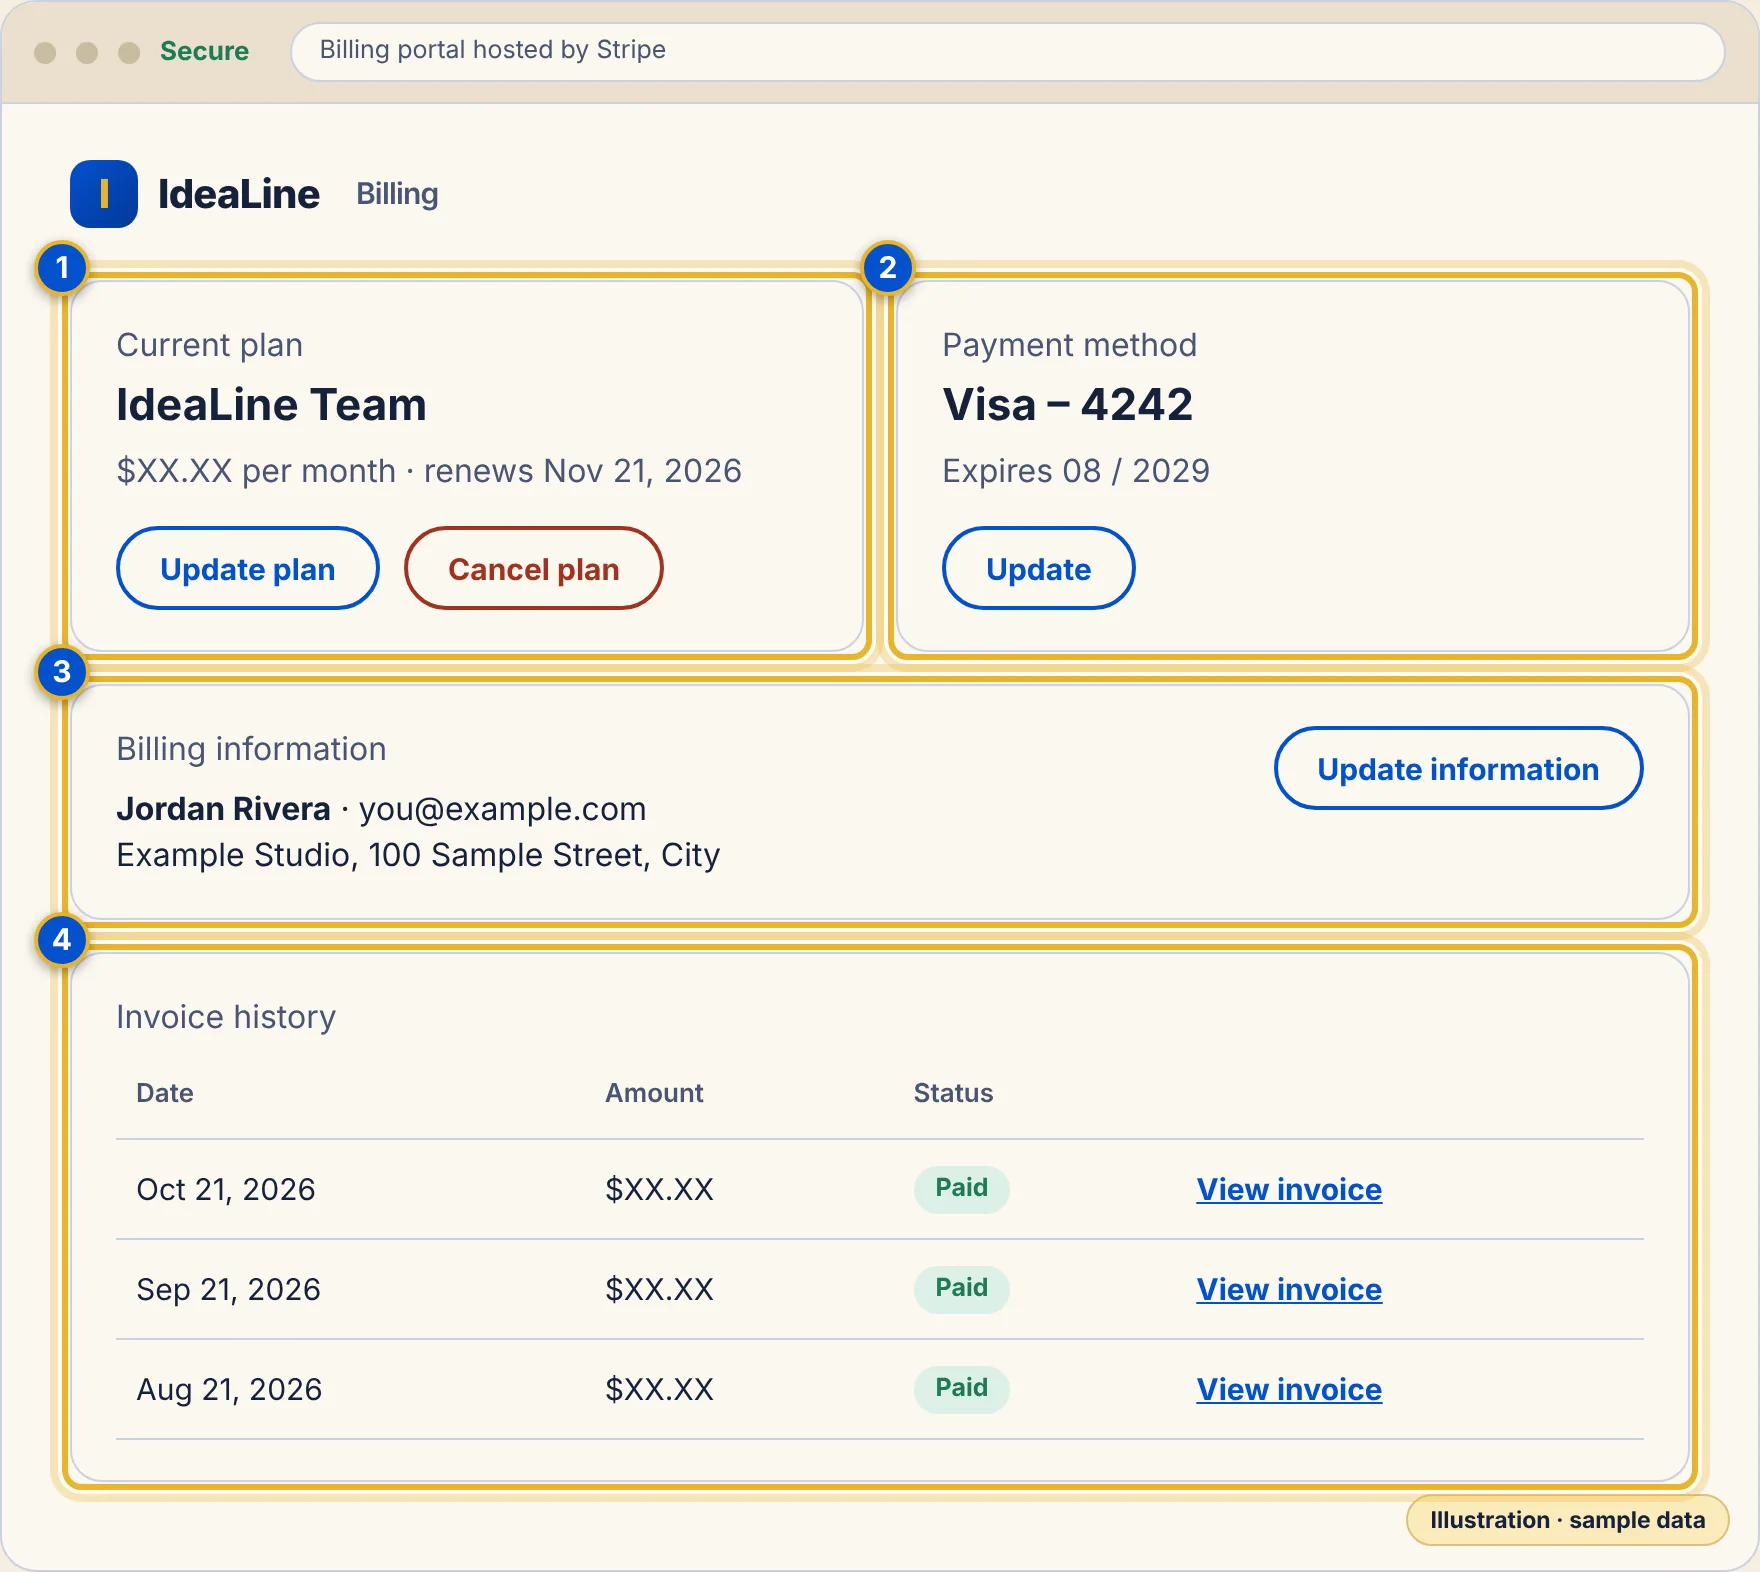Click the Sep 21, 2026 date cell
Image resolution: width=1760 pixels, height=1572 pixels.
click(x=229, y=1289)
